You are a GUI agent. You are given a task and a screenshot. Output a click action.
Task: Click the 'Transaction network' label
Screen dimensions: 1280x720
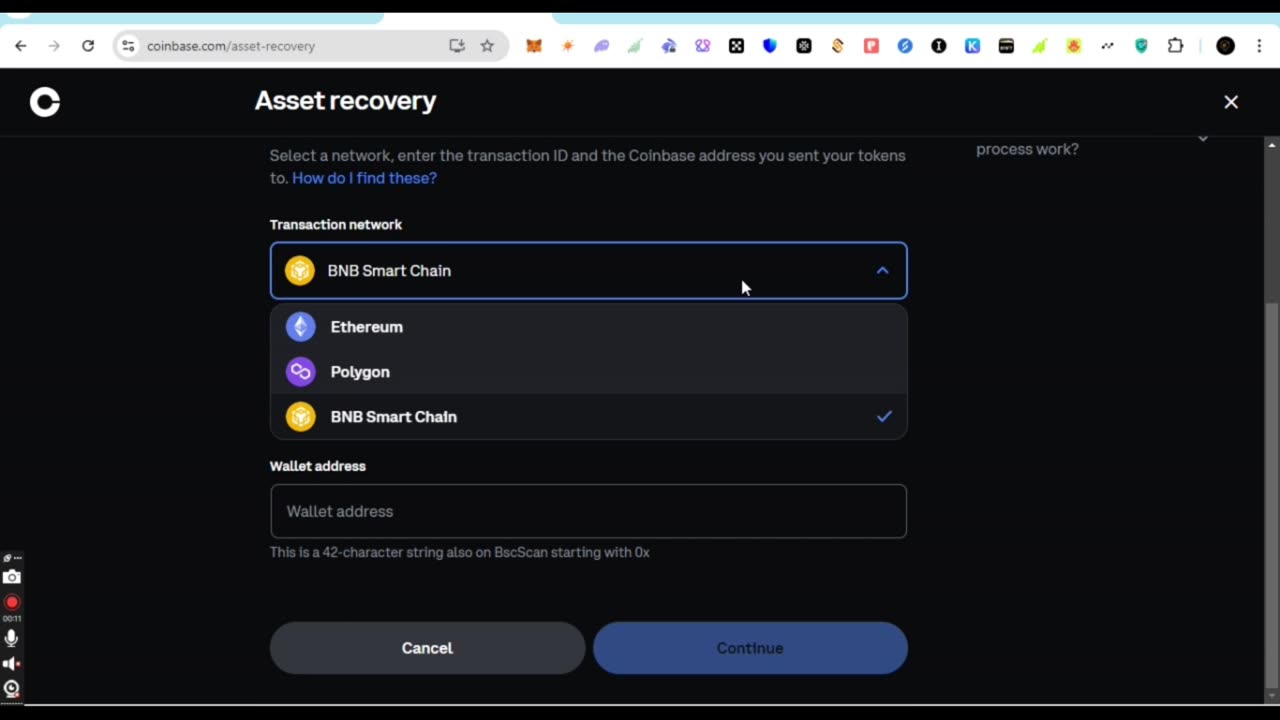tap(336, 225)
